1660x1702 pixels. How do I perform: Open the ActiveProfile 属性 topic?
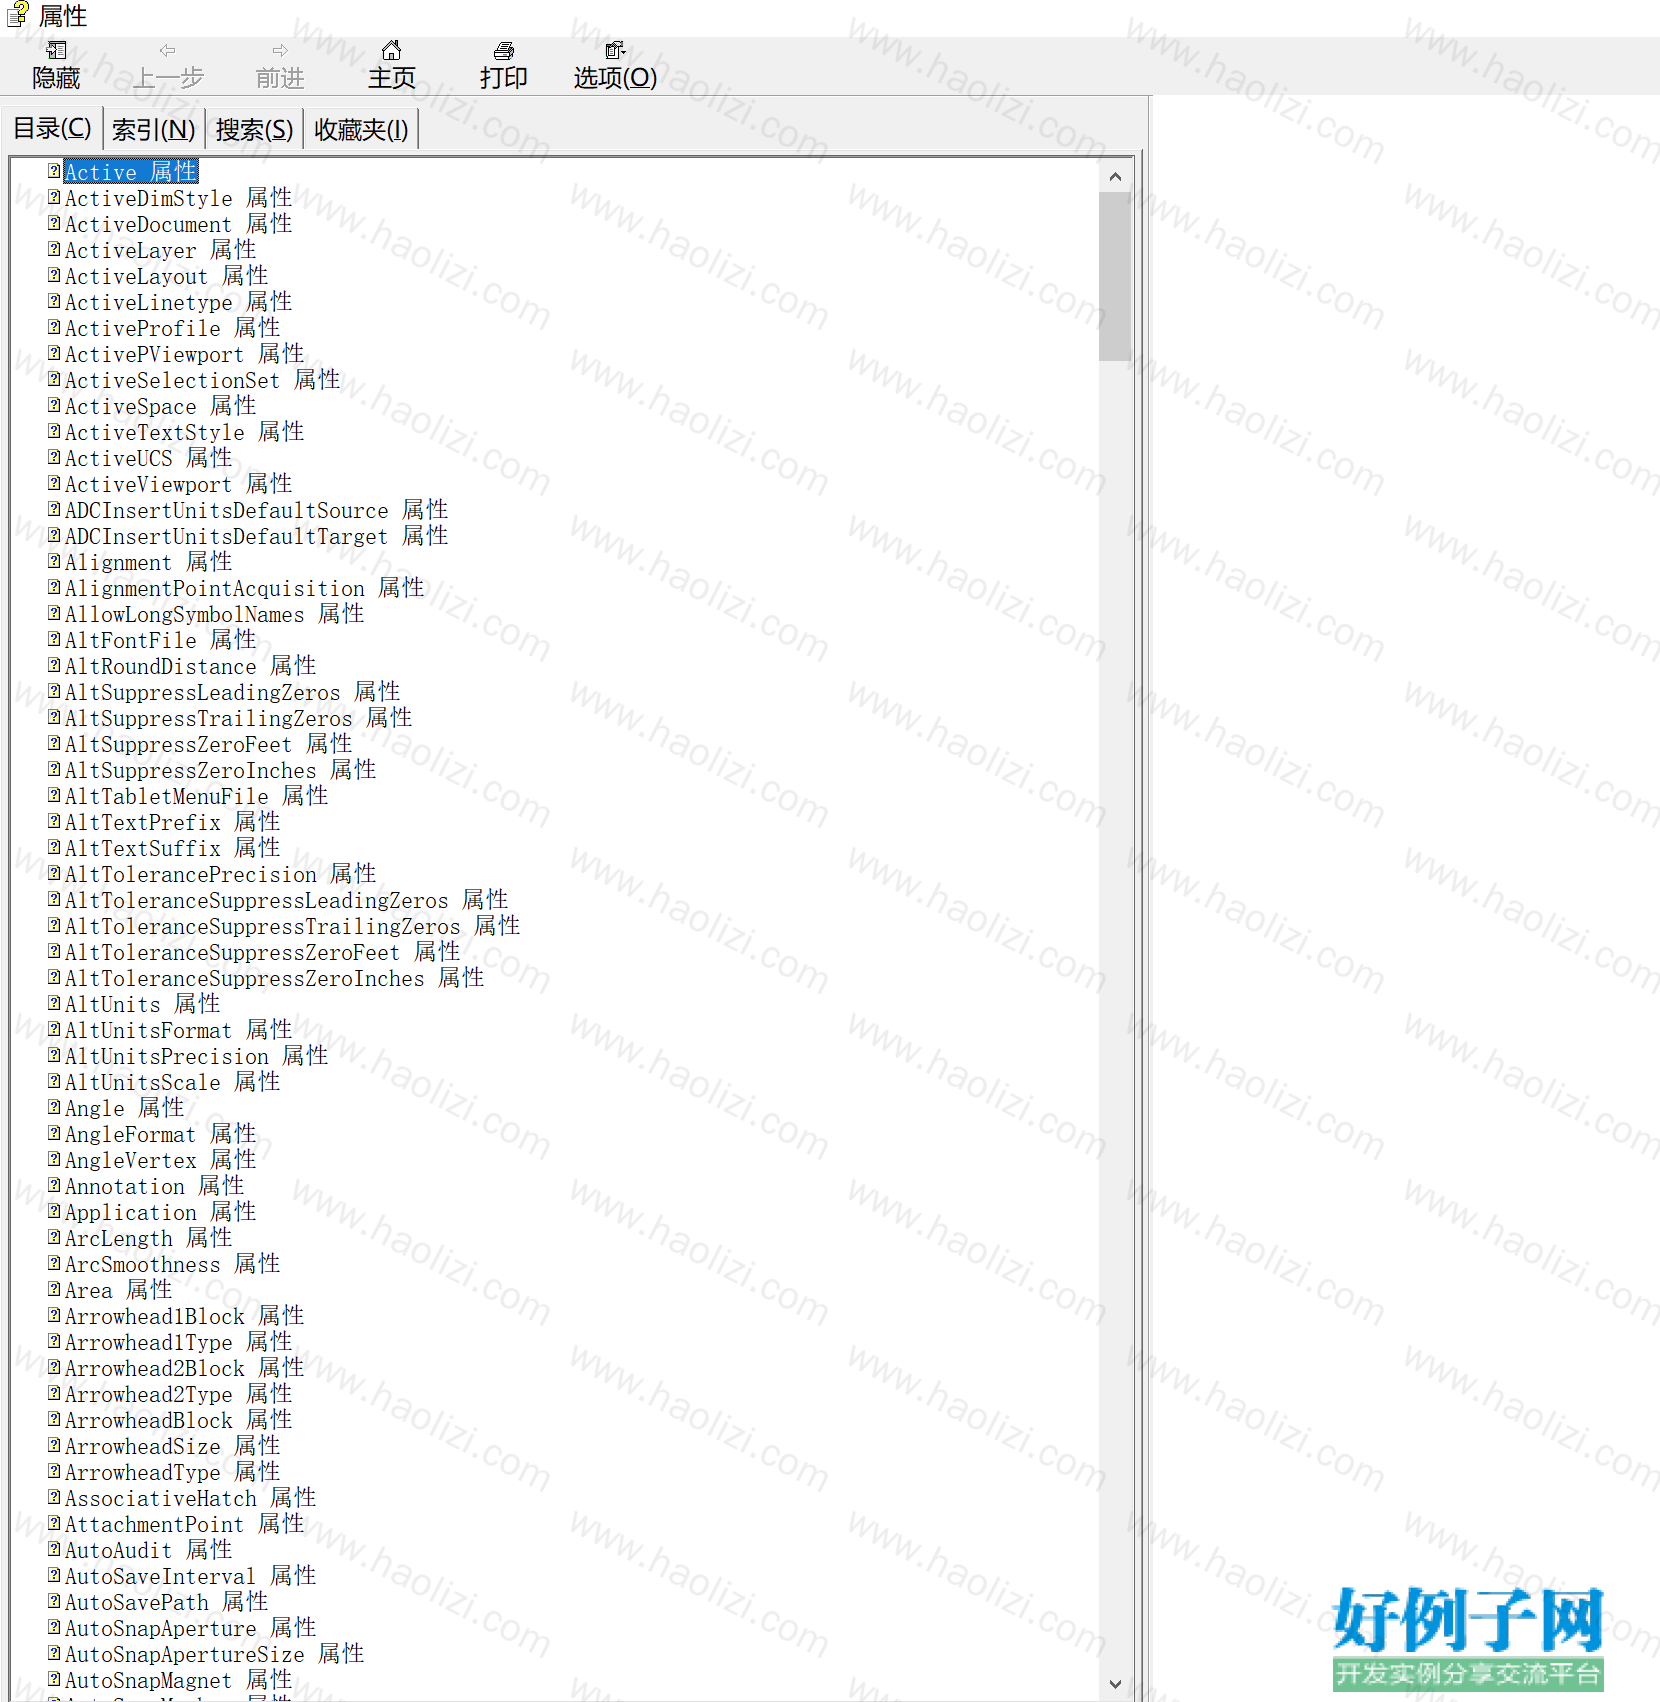[172, 328]
